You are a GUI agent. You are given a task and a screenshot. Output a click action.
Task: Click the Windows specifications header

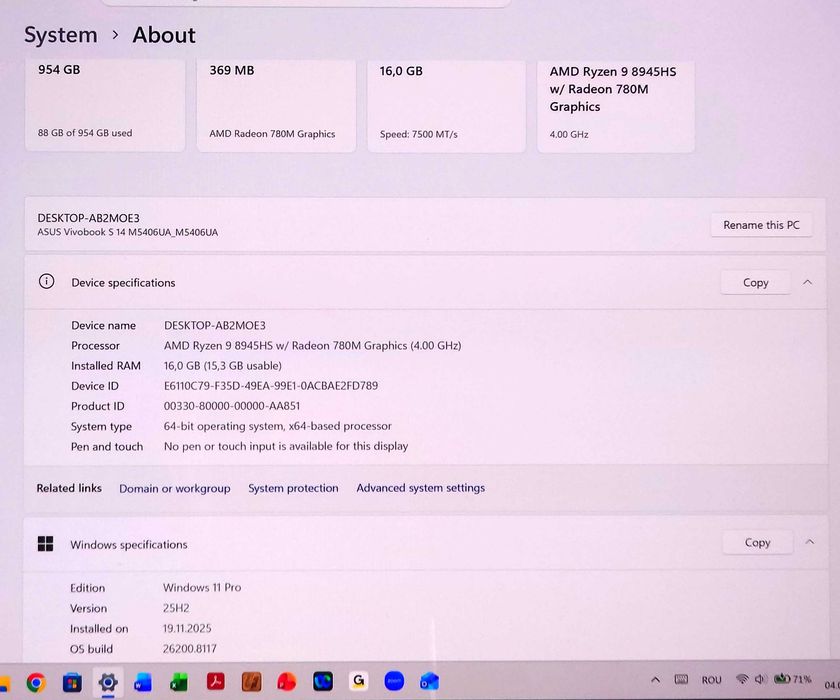425,543
